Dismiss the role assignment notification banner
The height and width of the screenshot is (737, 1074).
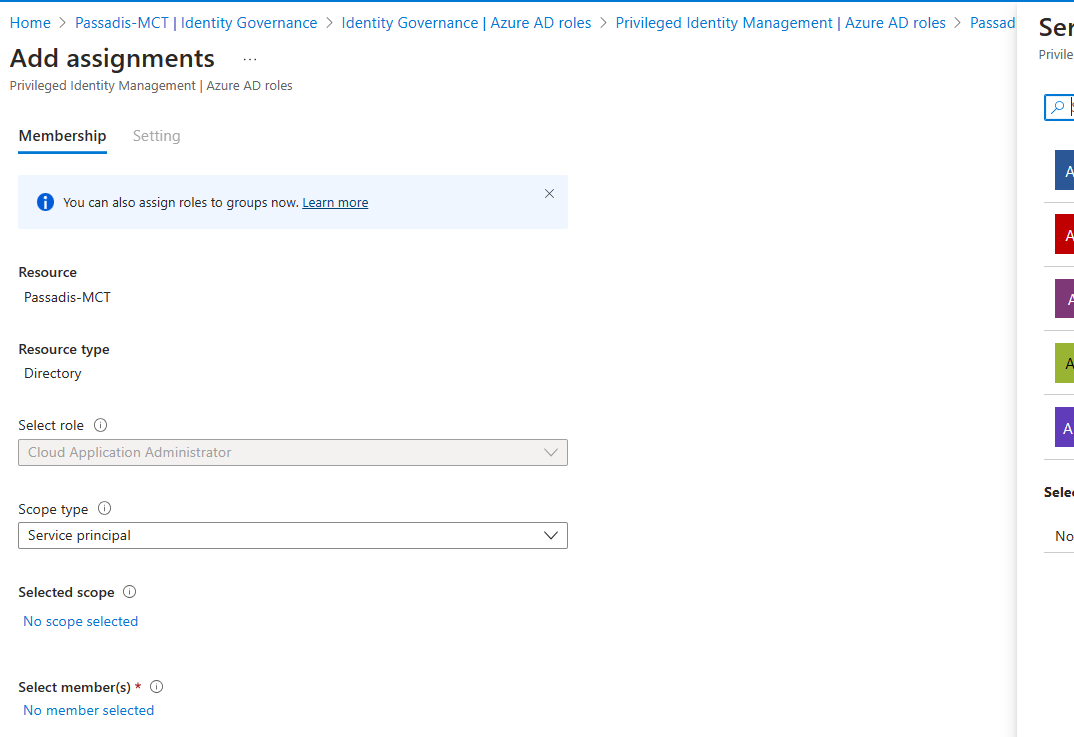pyautogui.click(x=549, y=193)
